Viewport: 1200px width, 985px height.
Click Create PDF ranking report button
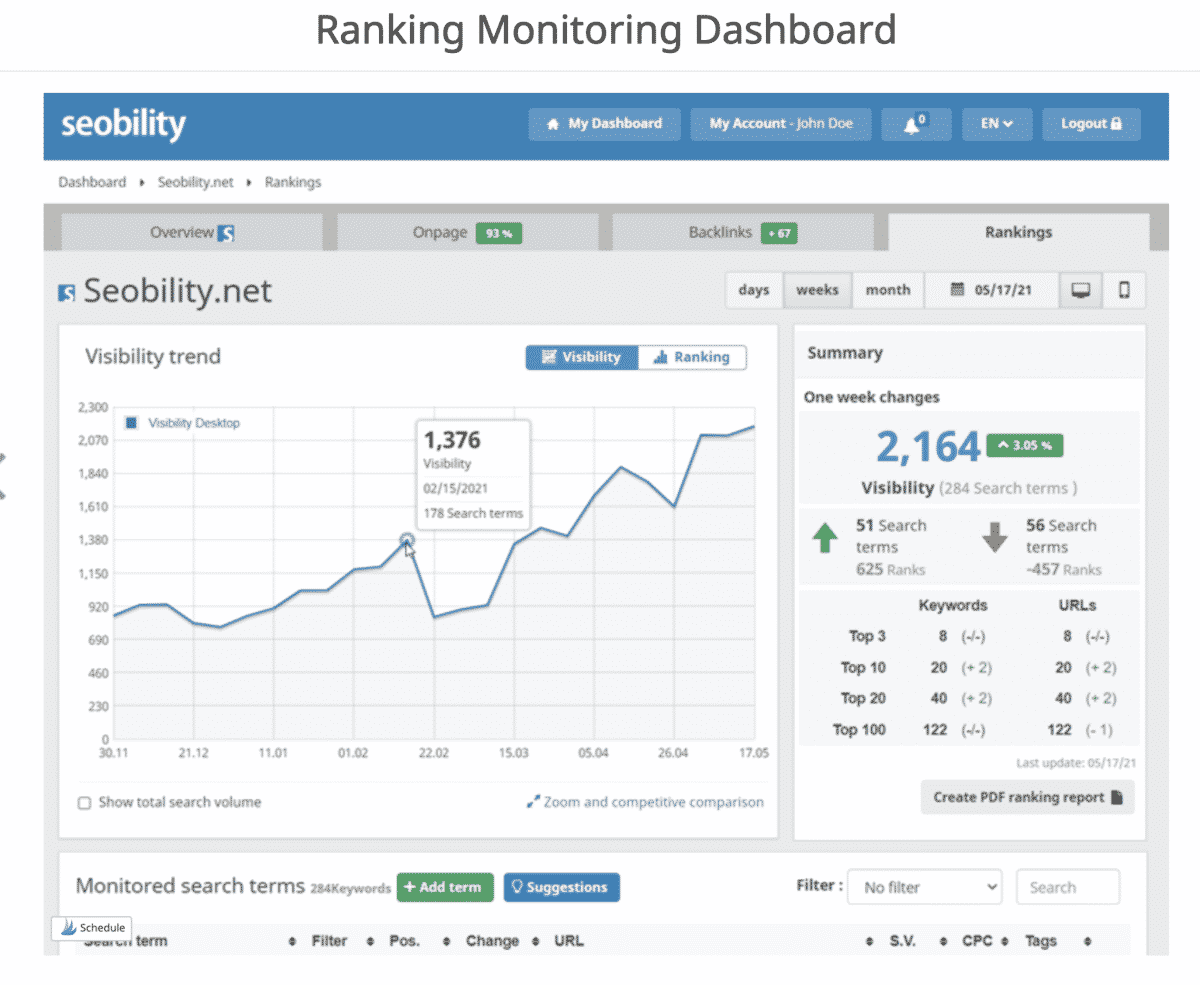point(1028,797)
